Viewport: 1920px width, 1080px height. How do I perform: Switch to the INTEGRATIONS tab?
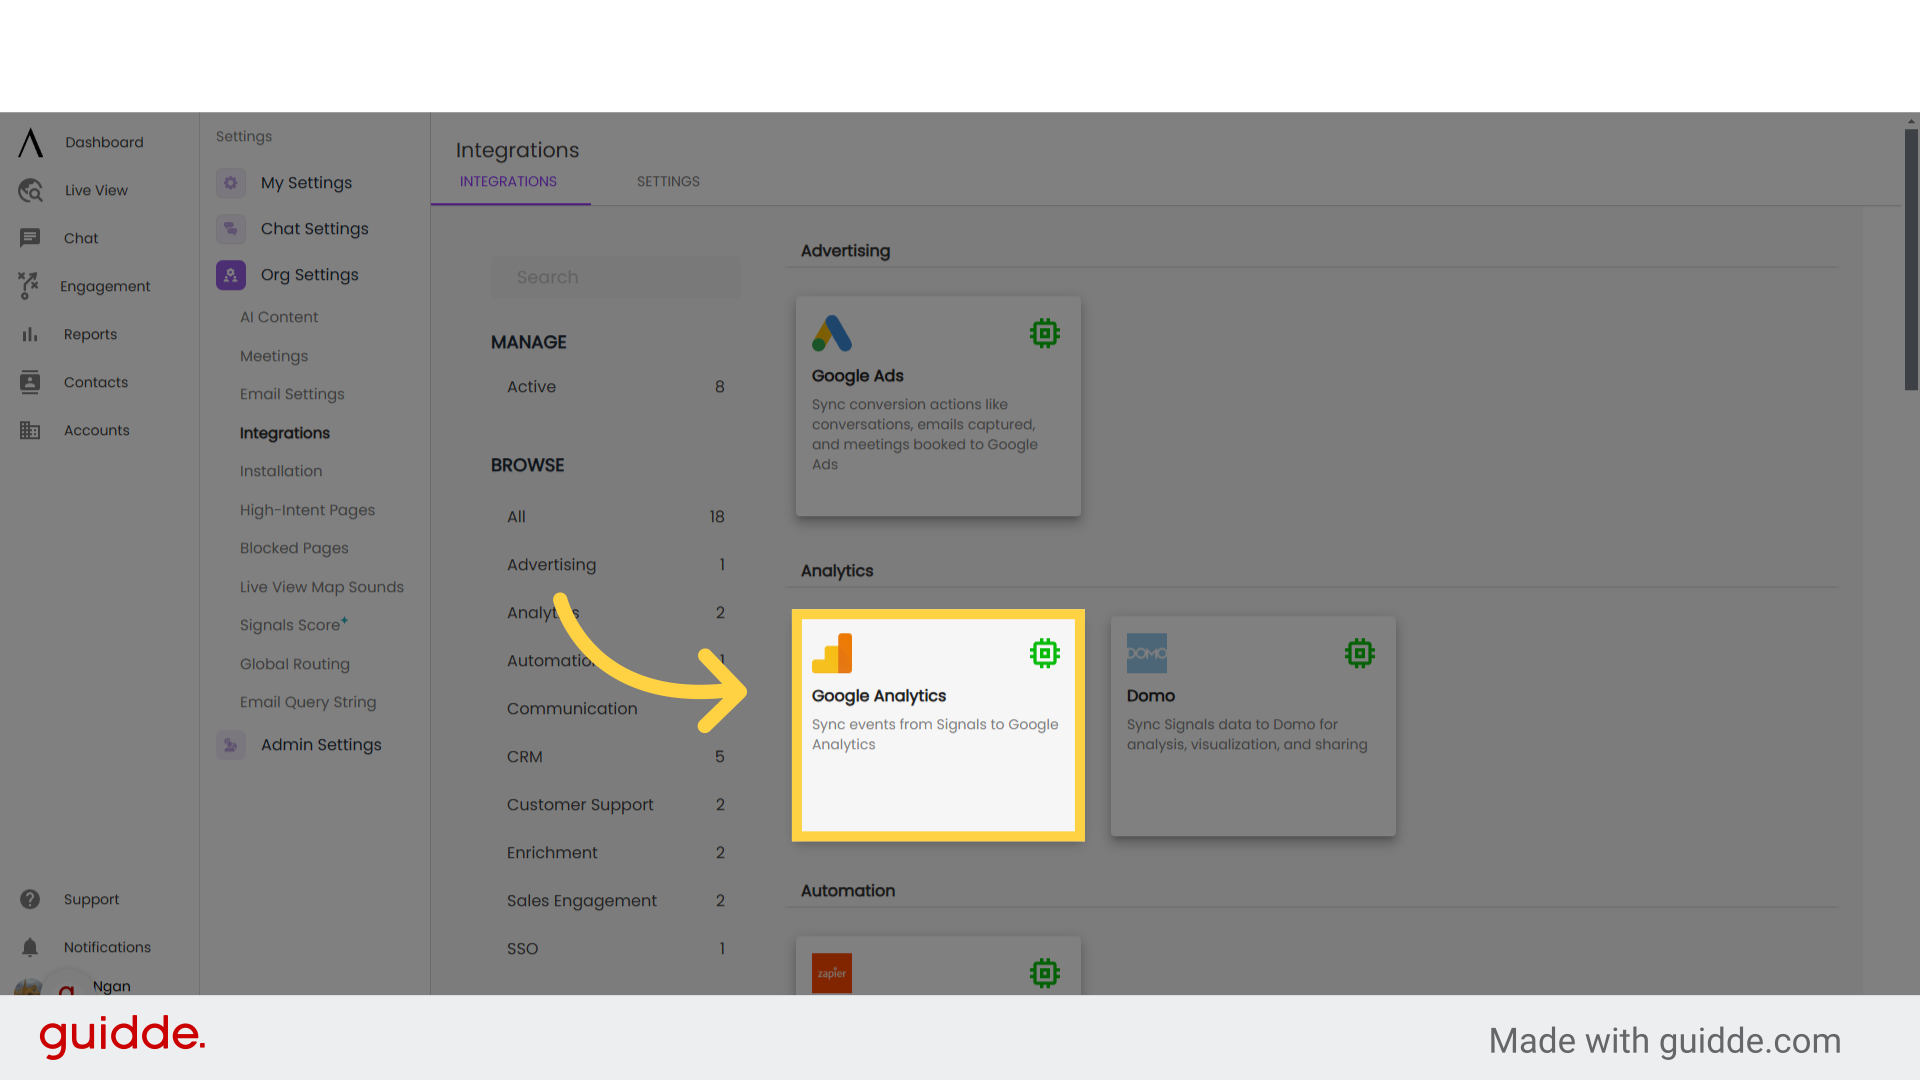509,182
